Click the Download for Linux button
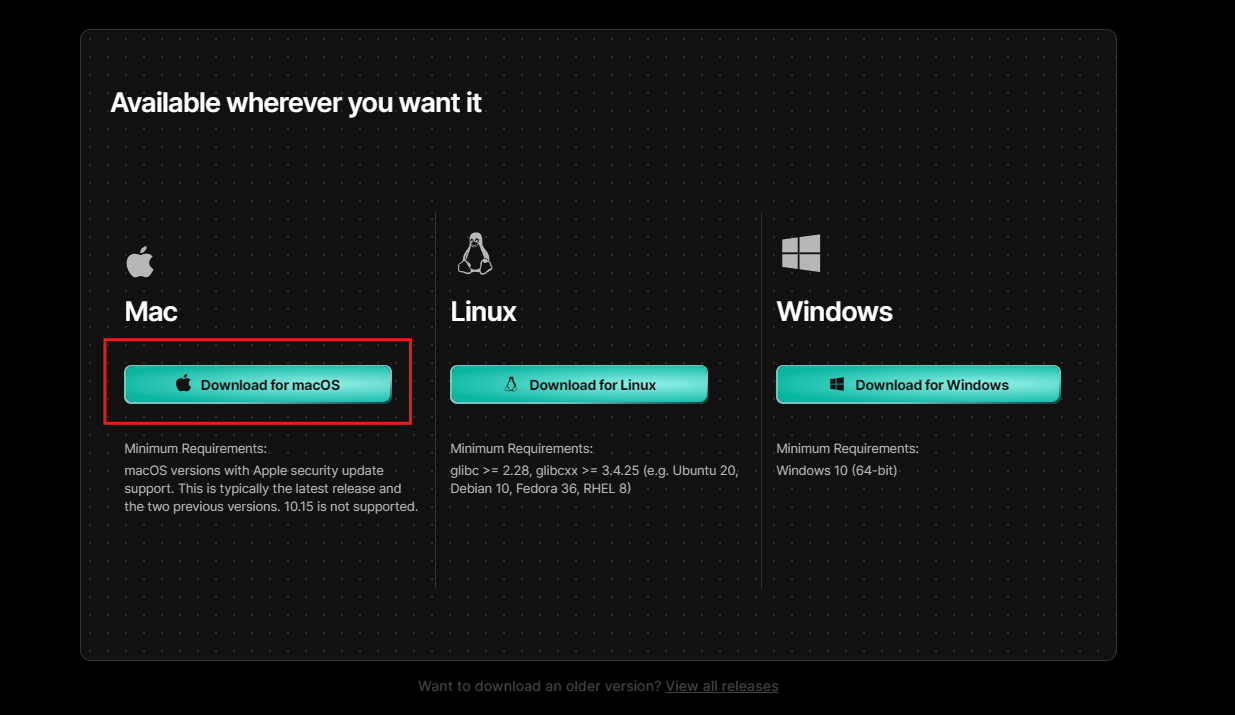Viewport: 1235px width, 715px height. pos(579,384)
